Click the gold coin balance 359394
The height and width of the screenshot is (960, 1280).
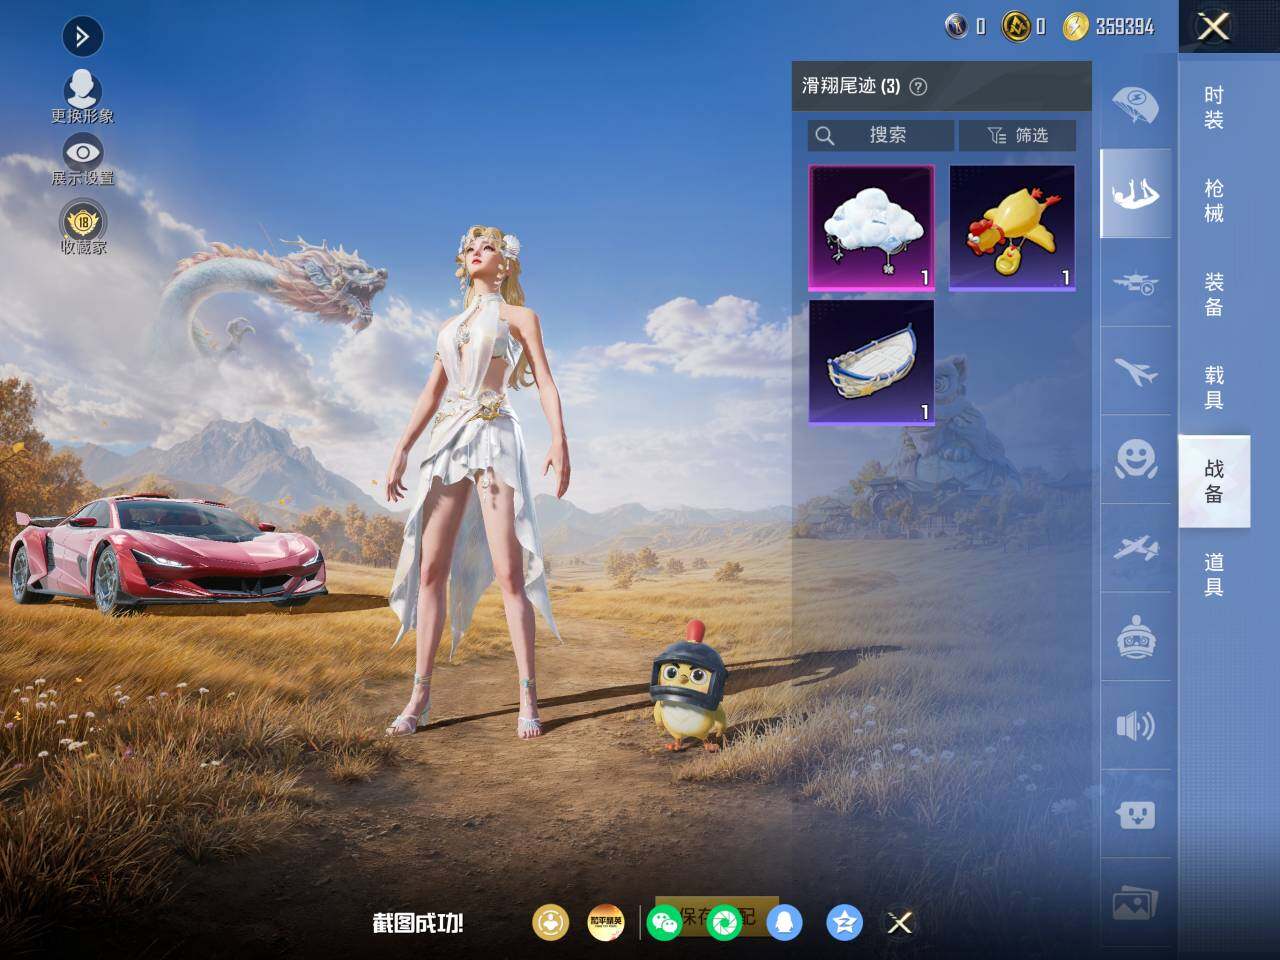(1124, 27)
